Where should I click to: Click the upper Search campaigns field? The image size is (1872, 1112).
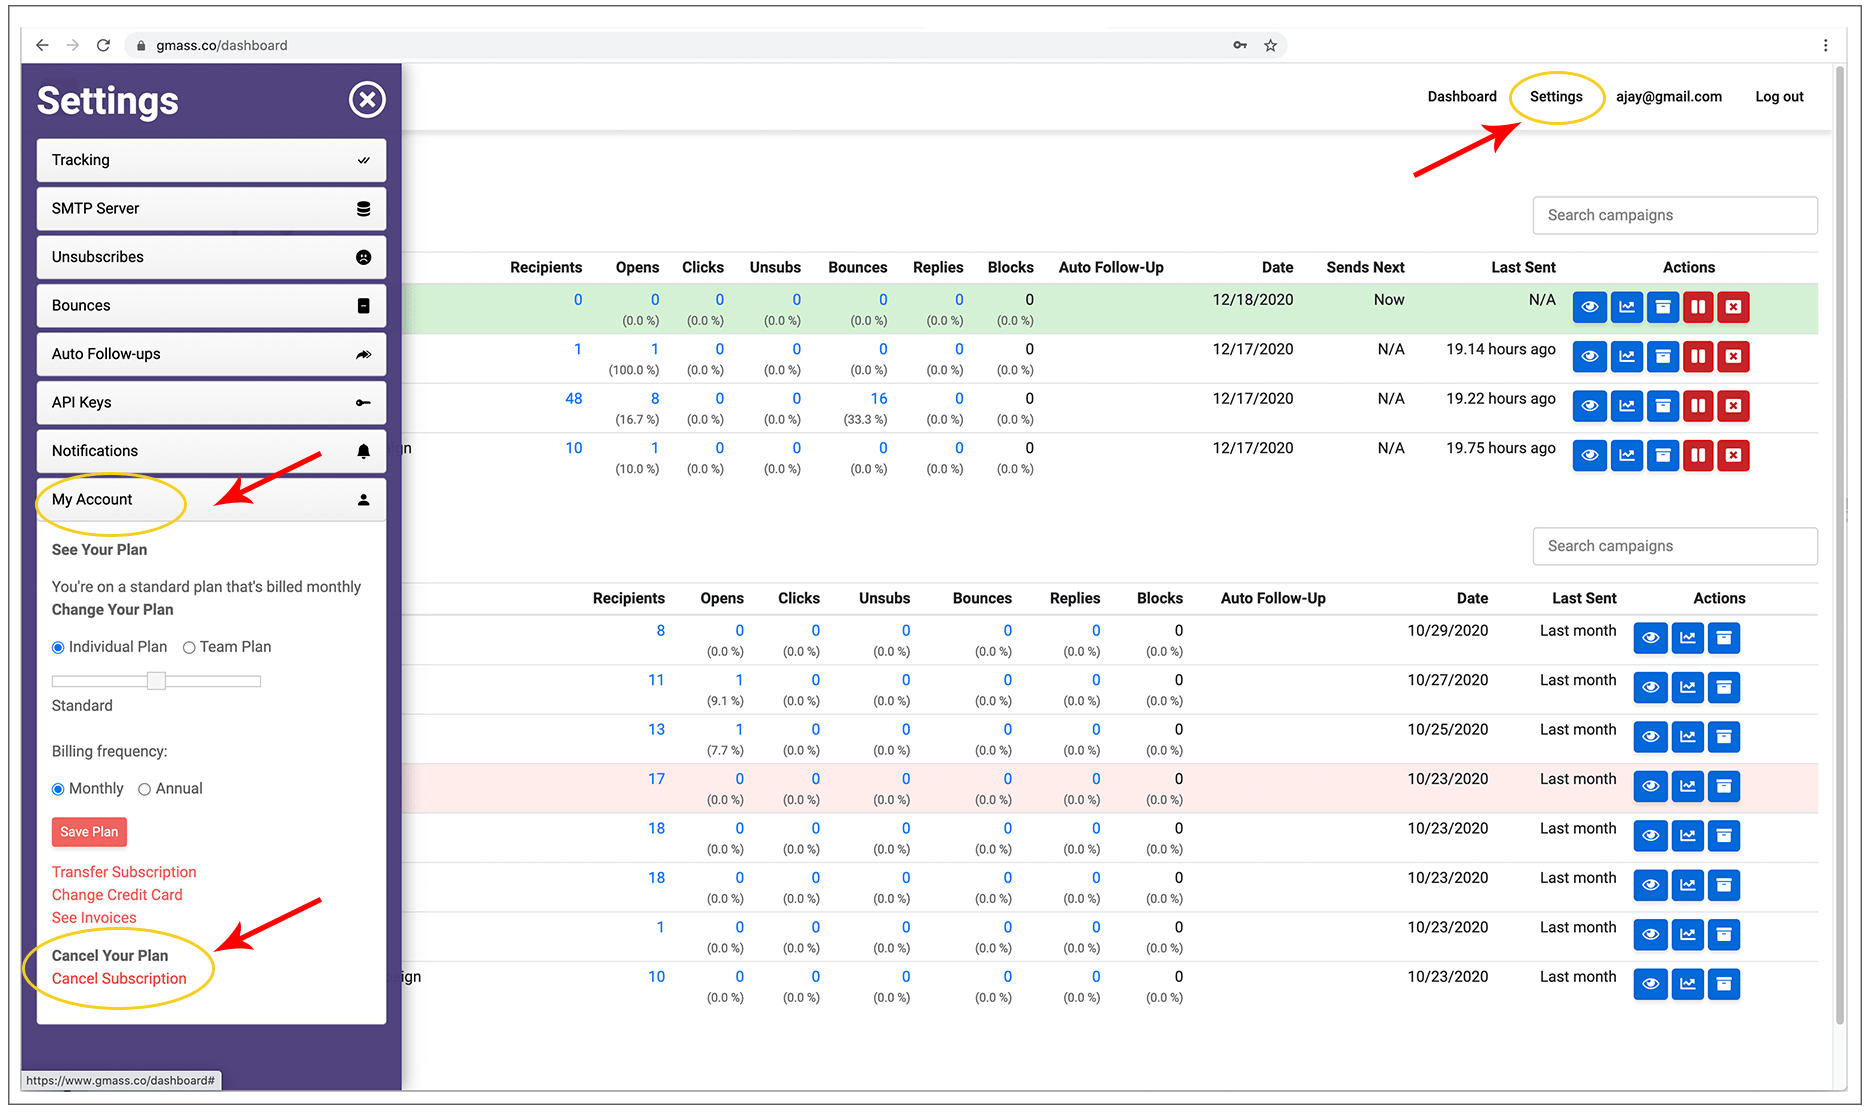click(x=1674, y=215)
